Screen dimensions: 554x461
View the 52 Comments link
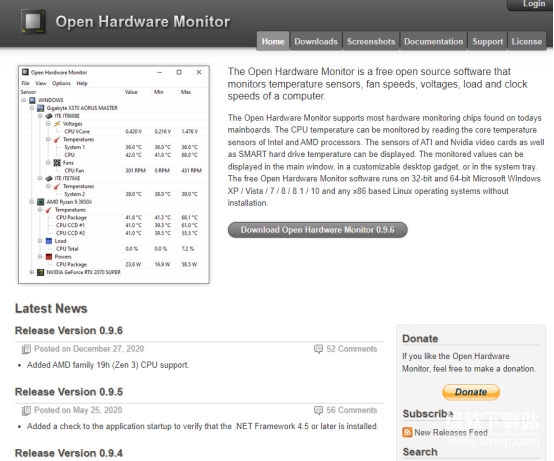(352, 349)
